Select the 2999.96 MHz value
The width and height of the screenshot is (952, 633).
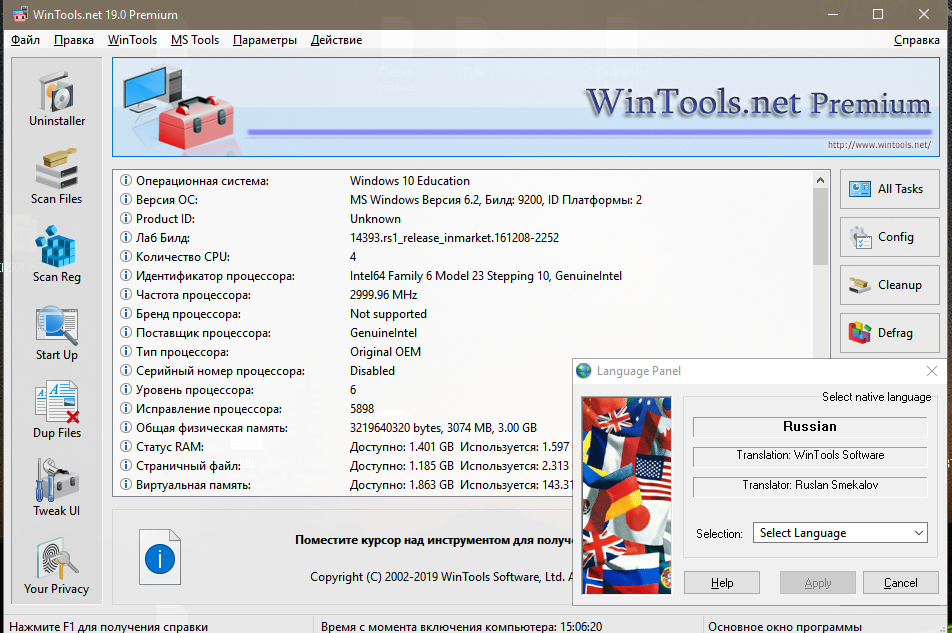pyautogui.click(x=384, y=295)
